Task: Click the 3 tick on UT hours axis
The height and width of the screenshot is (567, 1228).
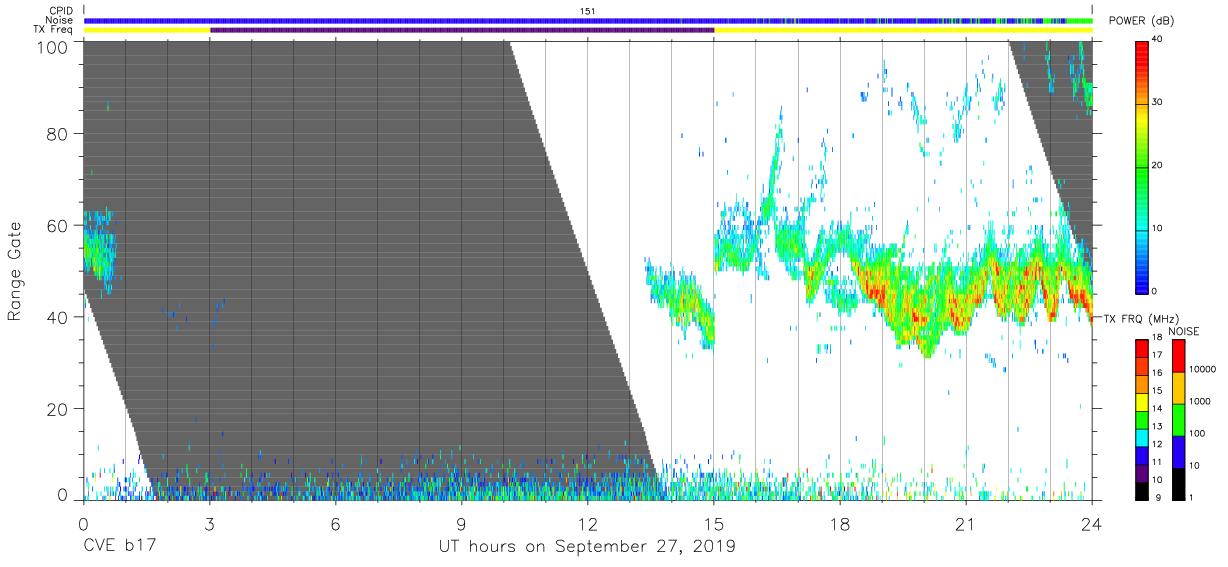Action: click(x=209, y=523)
